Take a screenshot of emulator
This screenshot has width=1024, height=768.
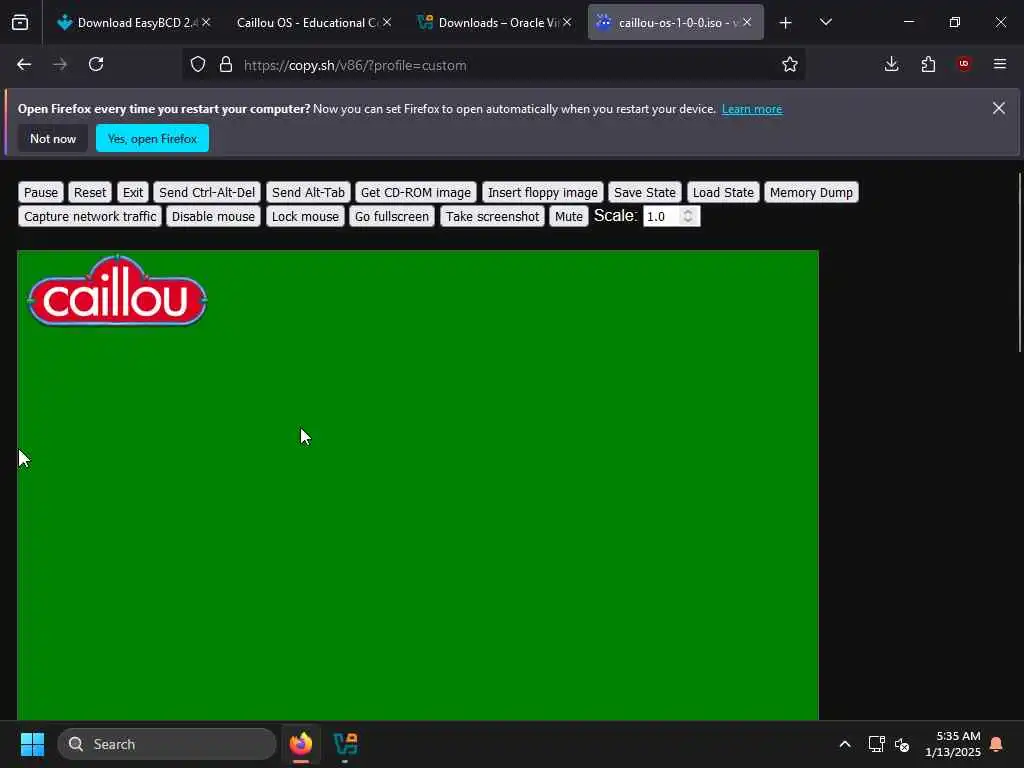pyautogui.click(x=492, y=216)
